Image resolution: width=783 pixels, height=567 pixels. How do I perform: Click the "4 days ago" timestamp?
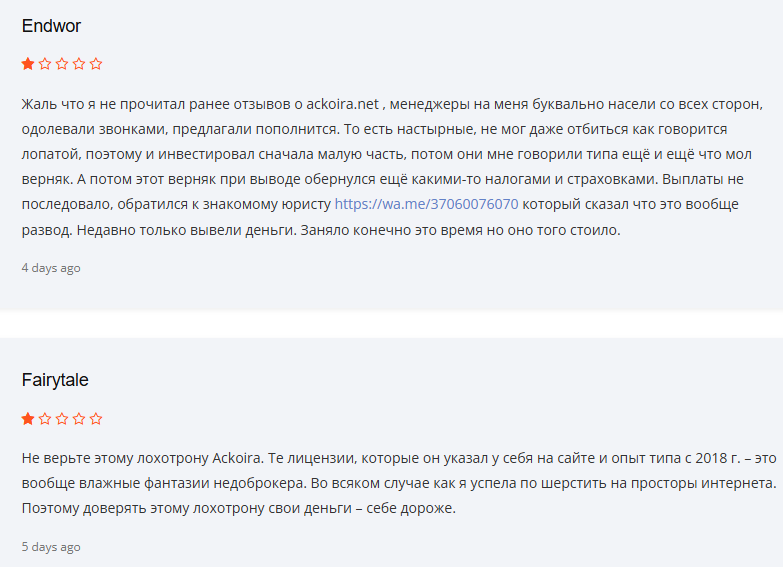(x=51, y=268)
